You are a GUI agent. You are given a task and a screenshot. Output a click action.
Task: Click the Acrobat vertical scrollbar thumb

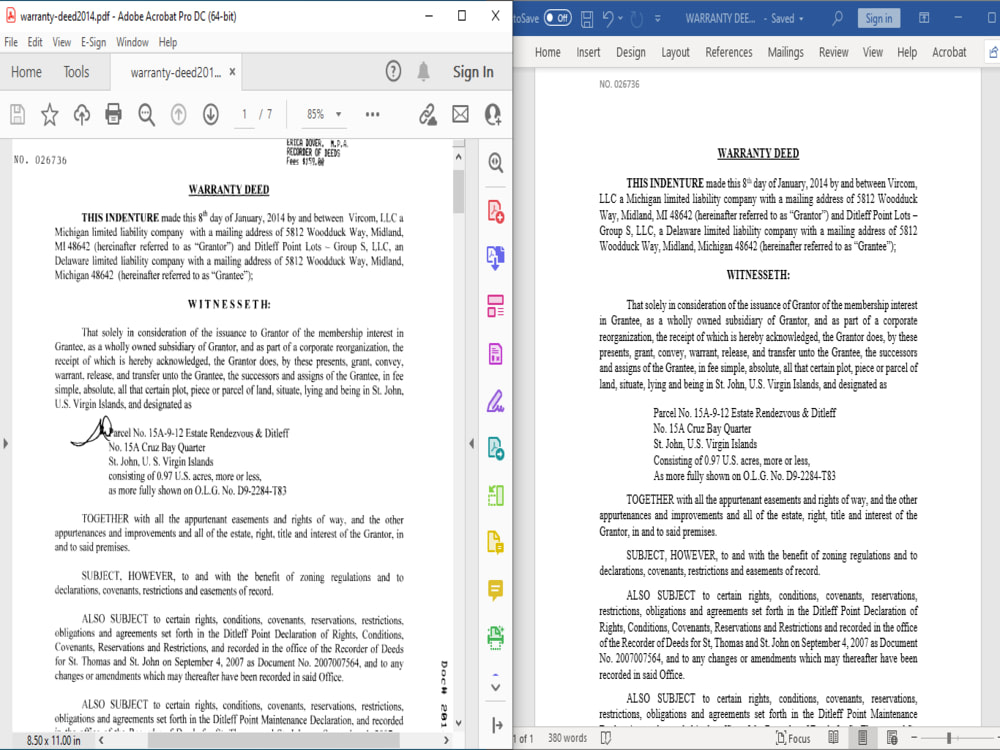[x=458, y=191]
